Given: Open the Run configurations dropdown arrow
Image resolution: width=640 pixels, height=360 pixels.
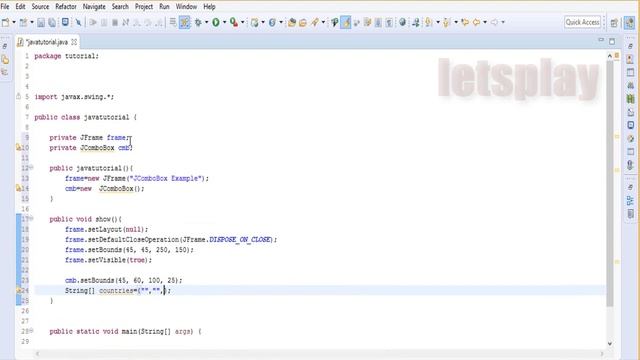Looking at the screenshot, I should coord(224,22).
